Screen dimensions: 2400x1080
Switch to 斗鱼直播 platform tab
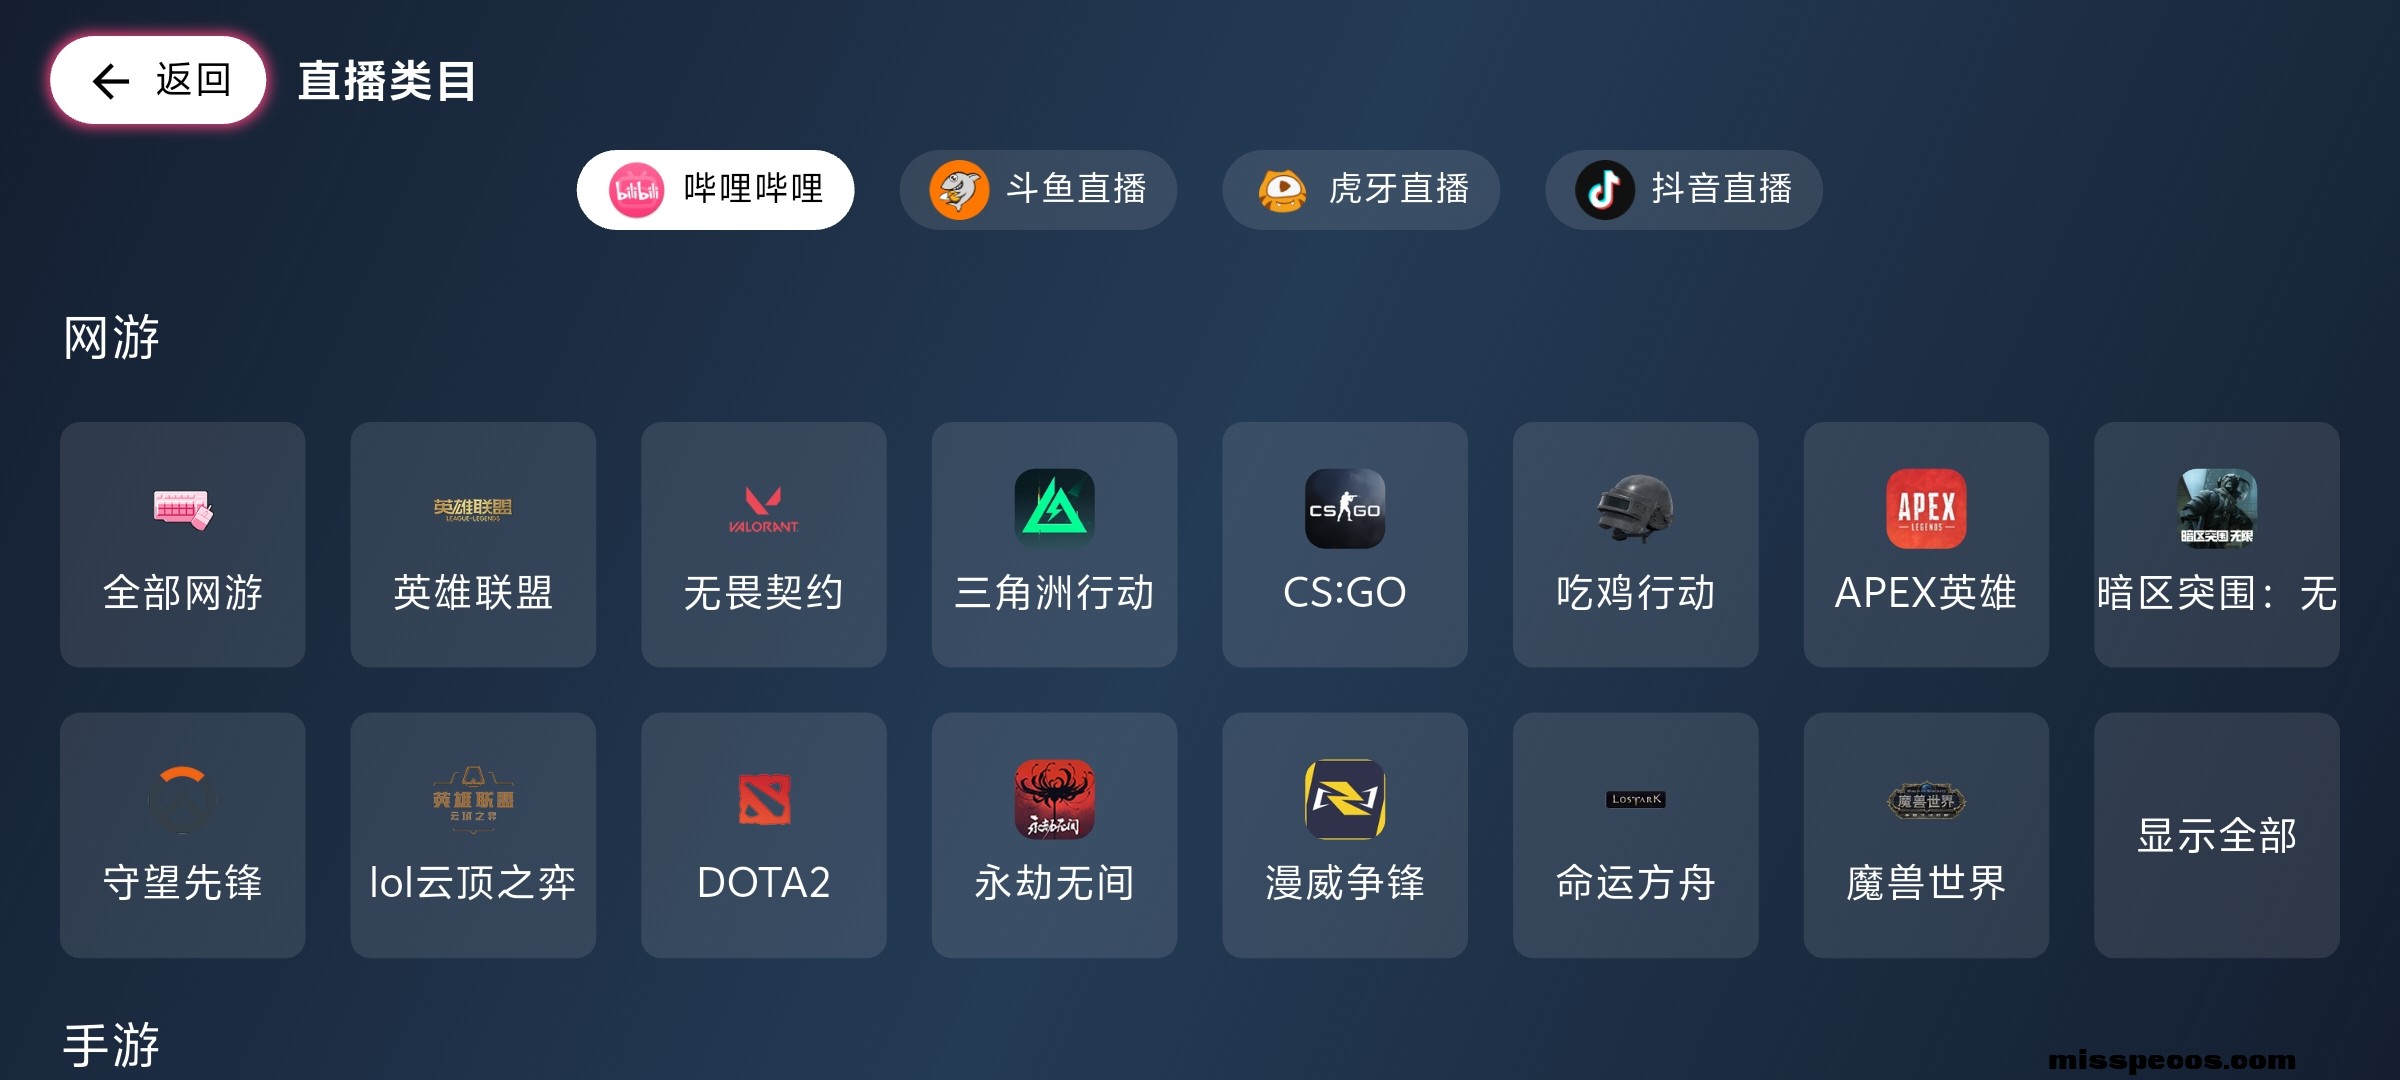[x=1038, y=189]
